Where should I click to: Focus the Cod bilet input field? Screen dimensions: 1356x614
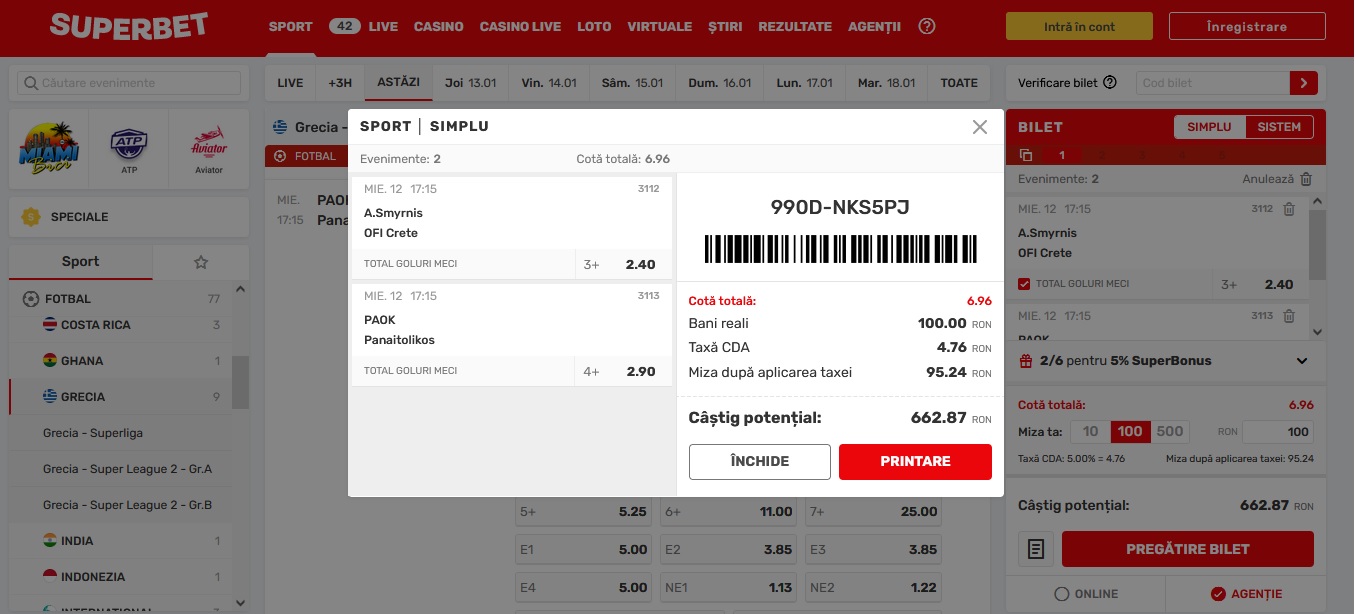pyautogui.click(x=1212, y=83)
